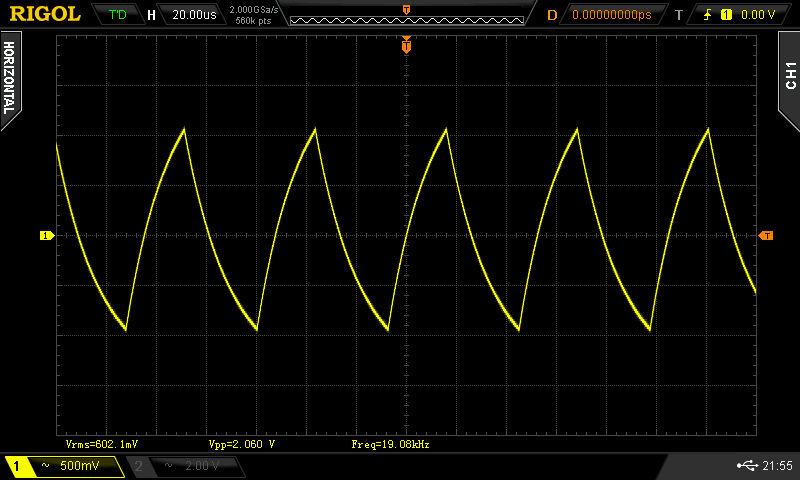This screenshot has height=480, width=800.
Task: Click the USB connection icon
Action: pos(747,465)
